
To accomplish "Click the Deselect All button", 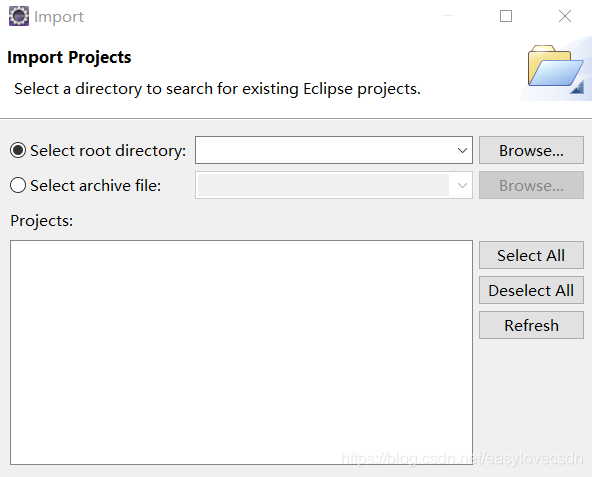I will click(531, 290).
